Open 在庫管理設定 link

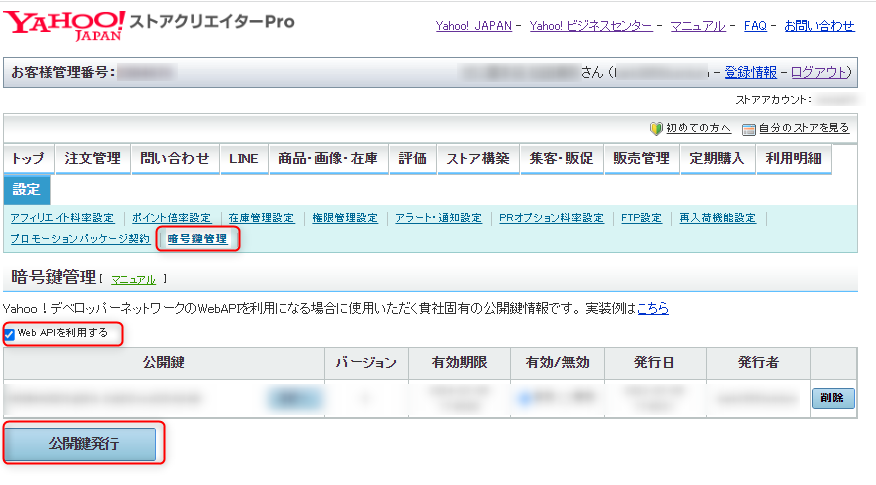[x=261, y=218]
